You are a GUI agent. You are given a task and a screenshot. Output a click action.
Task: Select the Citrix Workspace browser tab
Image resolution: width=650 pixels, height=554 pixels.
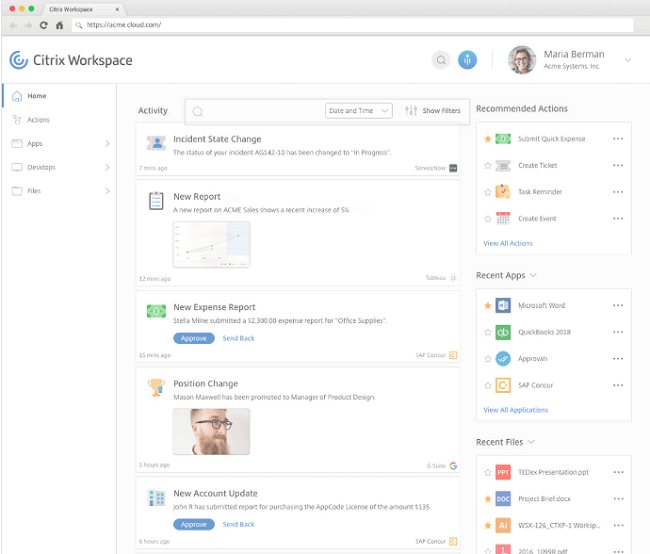click(x=82, y=9)
